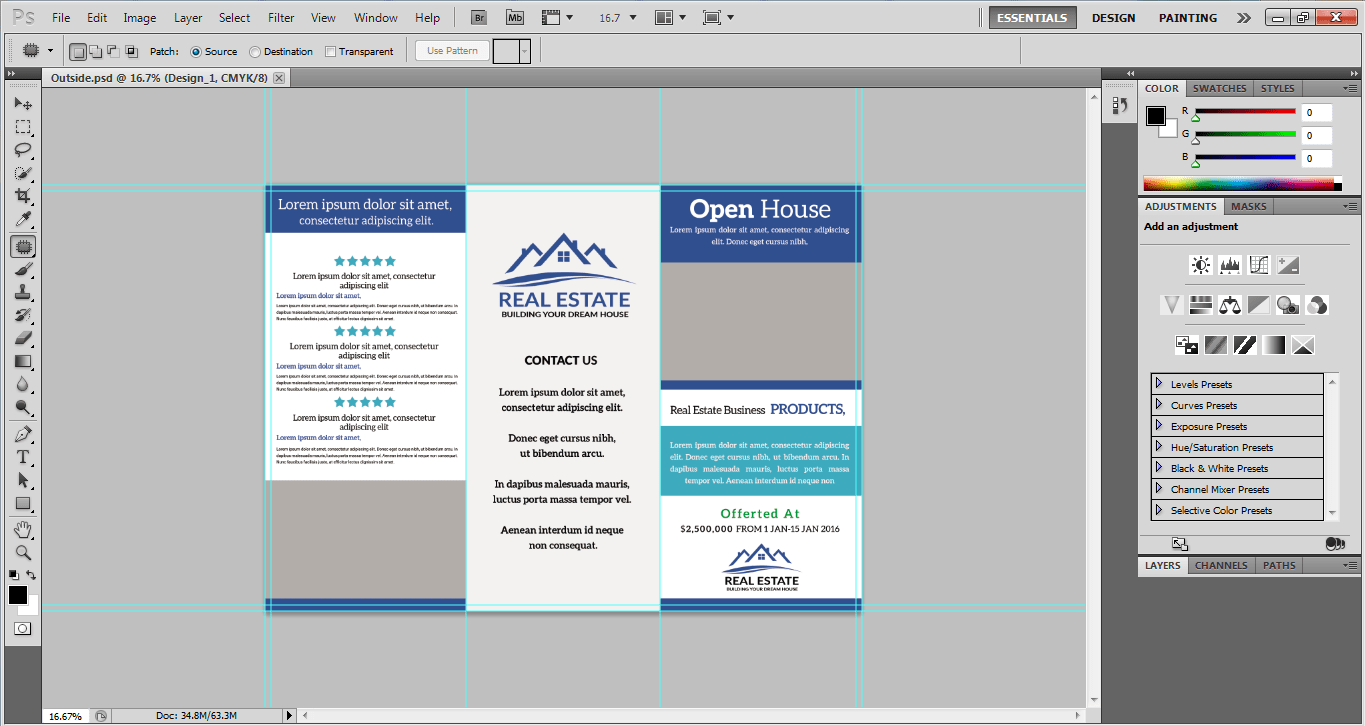Activate the Horizontal Type tool
Viewport: 1365px width, 726px height.
[x=22, y=457]
